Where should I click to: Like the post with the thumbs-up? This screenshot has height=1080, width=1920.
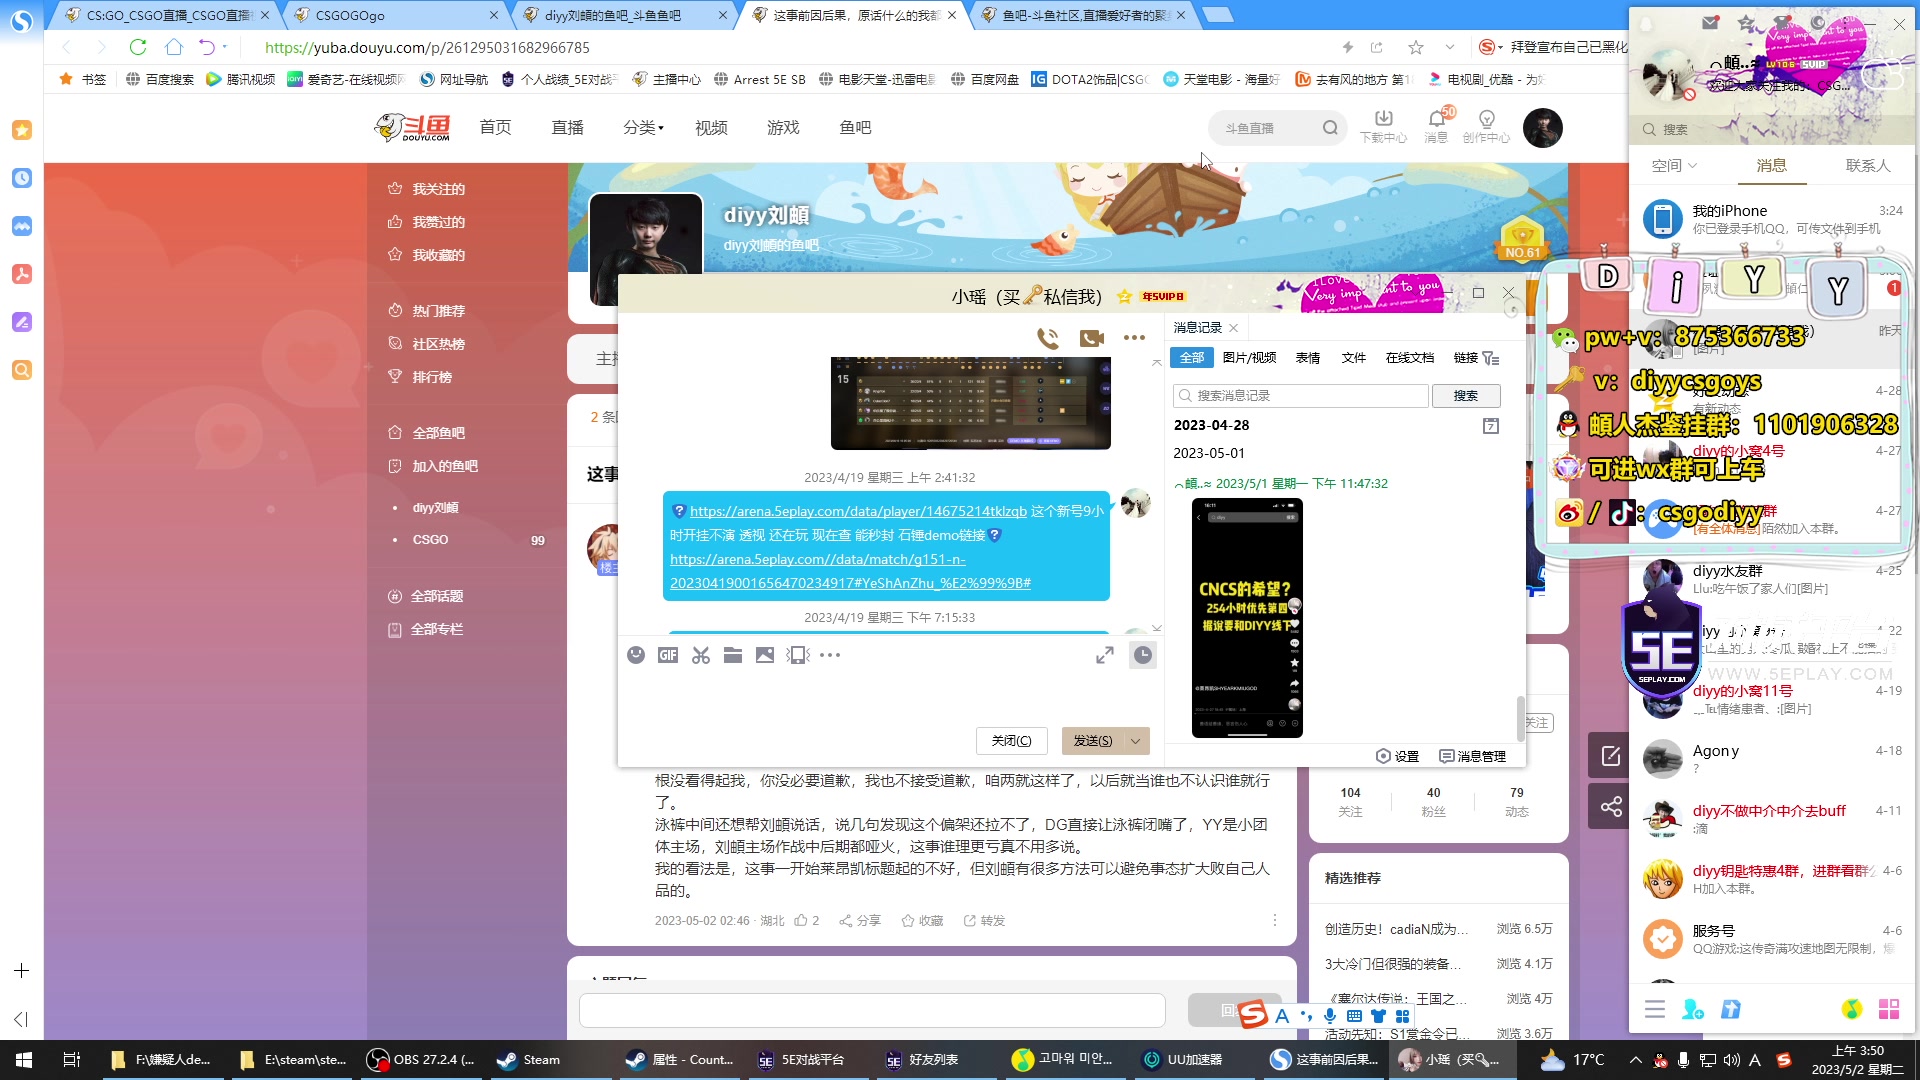coord(807,920)
